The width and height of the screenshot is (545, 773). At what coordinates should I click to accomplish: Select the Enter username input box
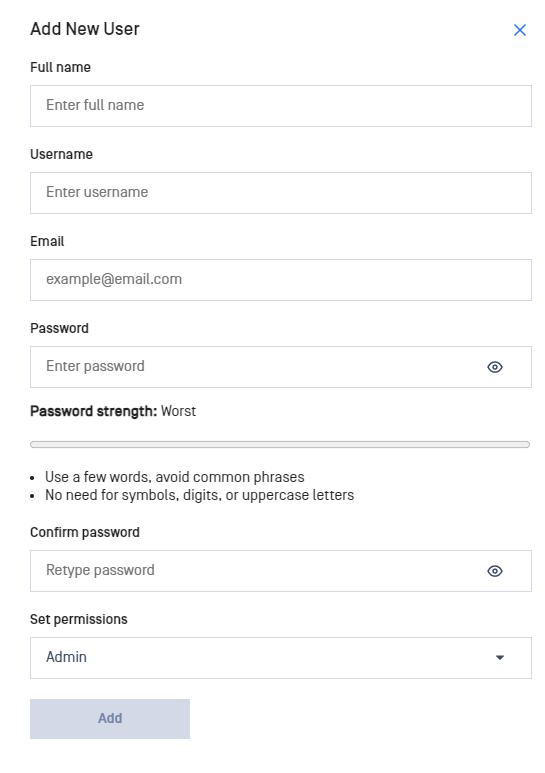tap(281, 193)
